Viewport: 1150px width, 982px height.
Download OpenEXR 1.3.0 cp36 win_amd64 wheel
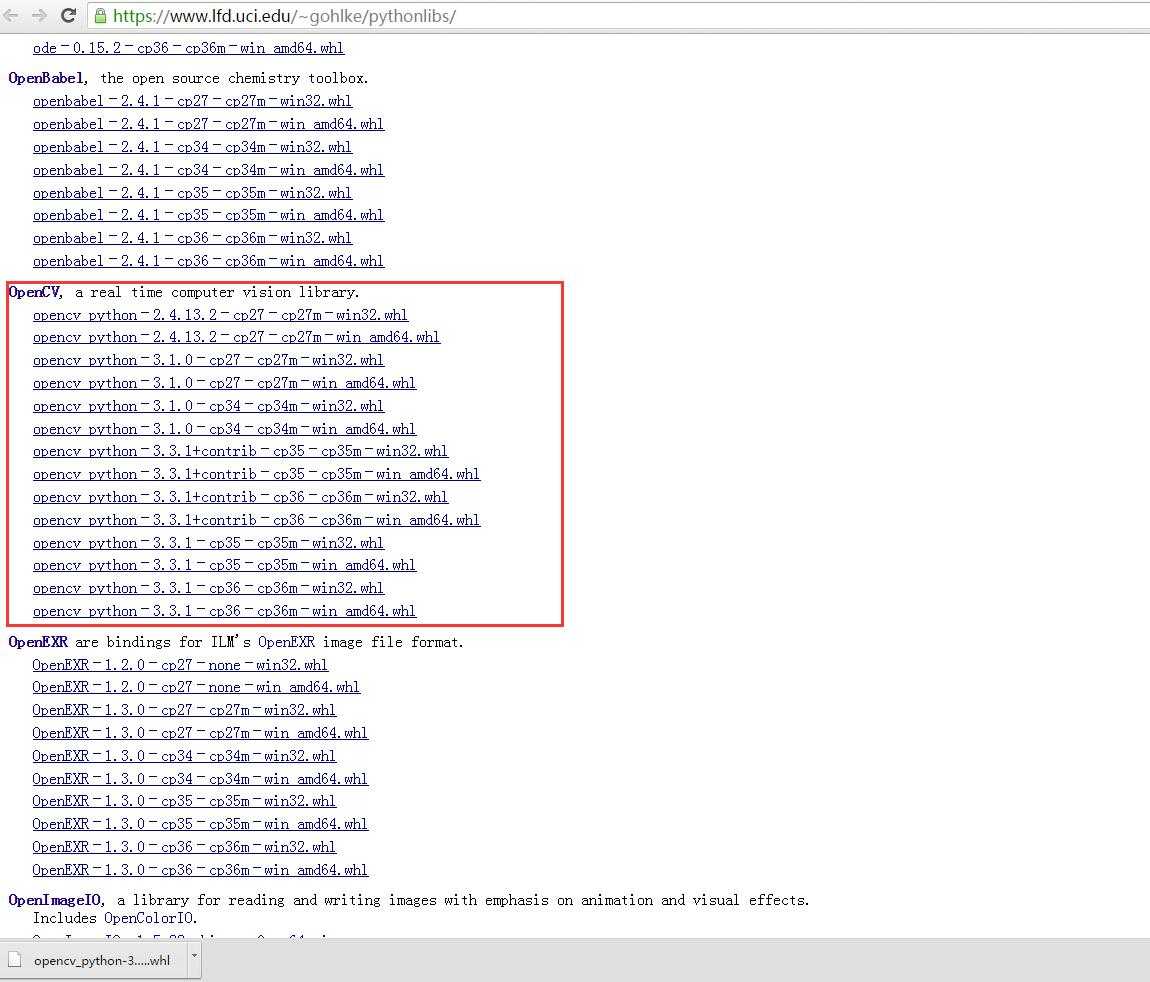(200, 870)
